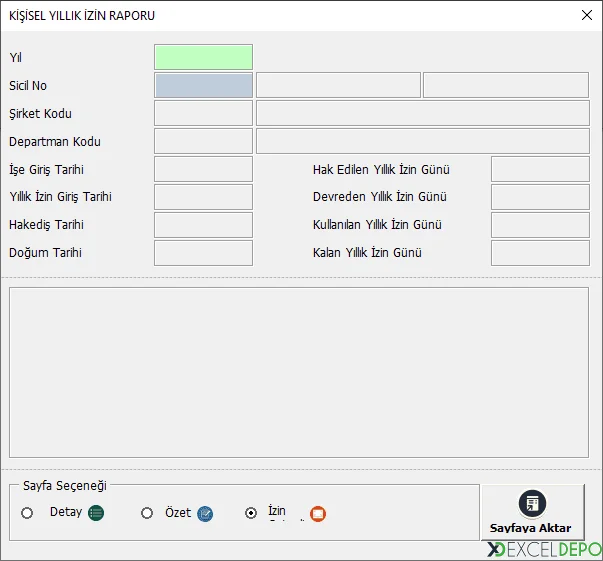Select the İşe Giriş Tarihi field
The image size is (603, 561).
click(x=203, y=169)
